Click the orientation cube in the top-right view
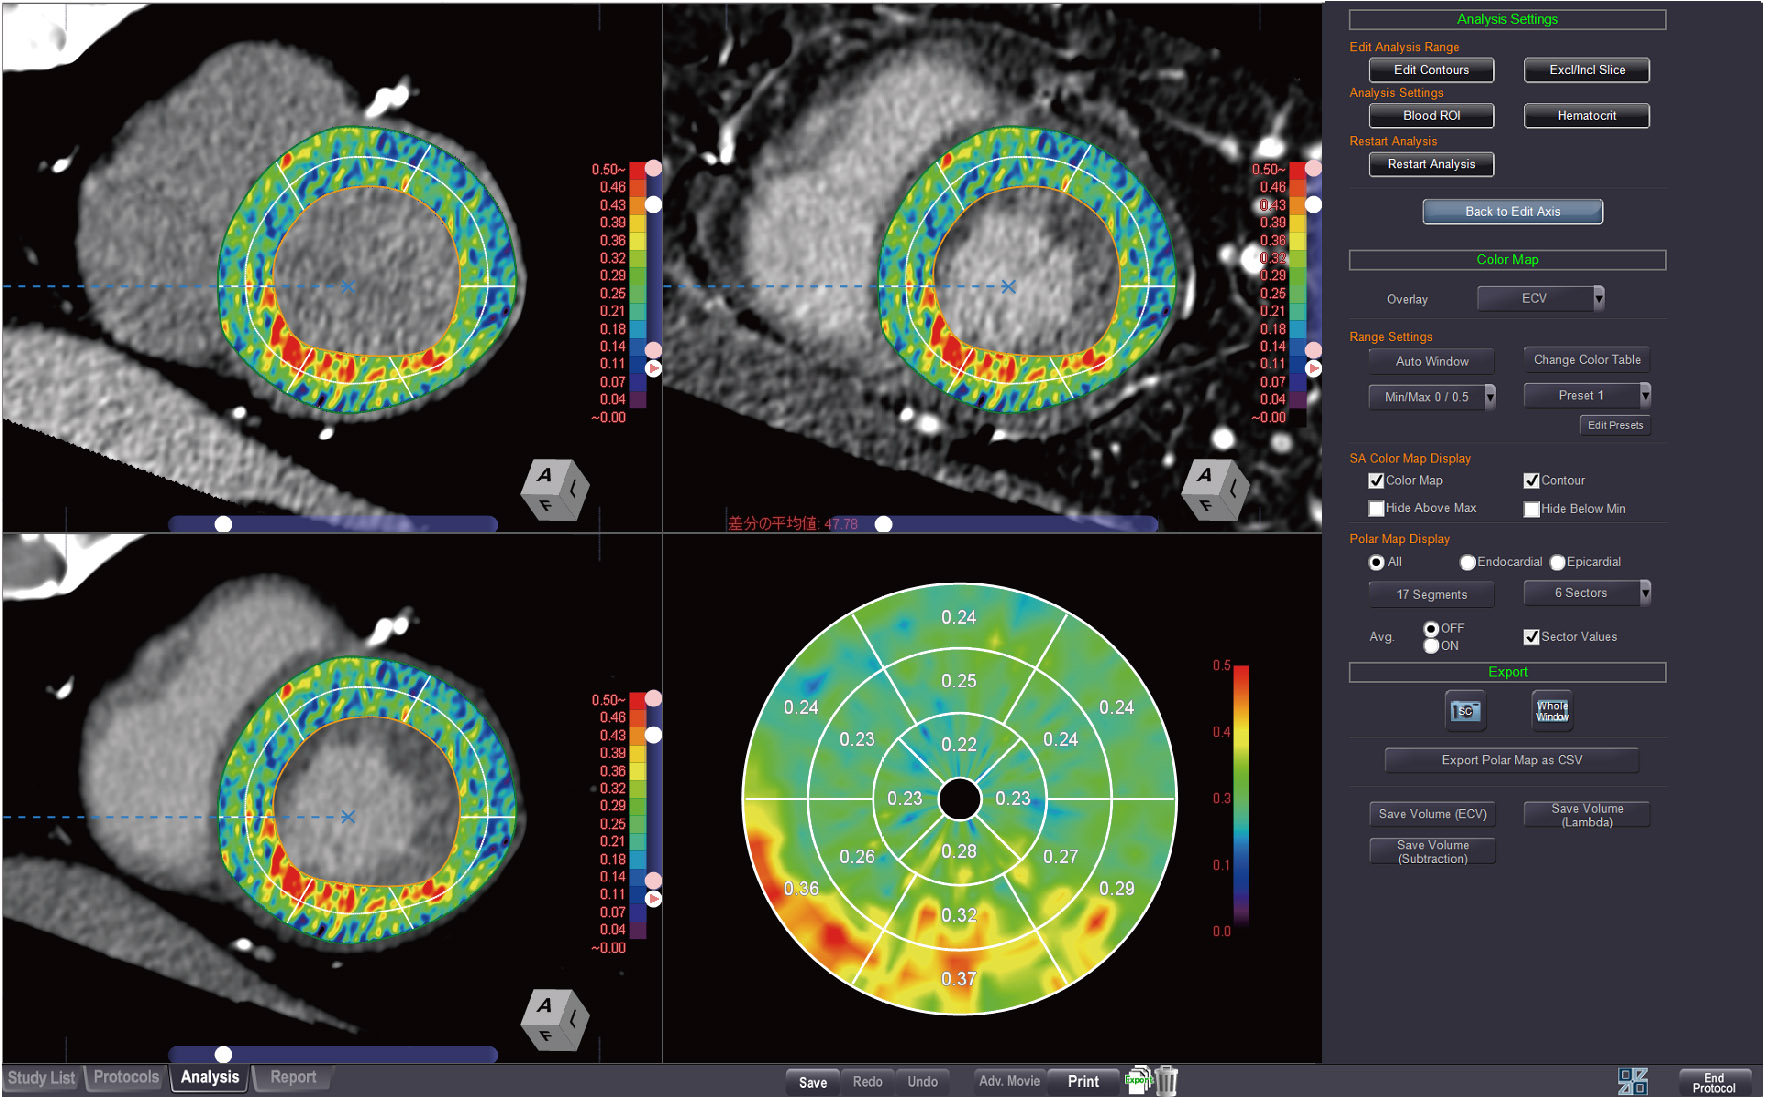1765x1097 pixels. [x=1214, y=489]
